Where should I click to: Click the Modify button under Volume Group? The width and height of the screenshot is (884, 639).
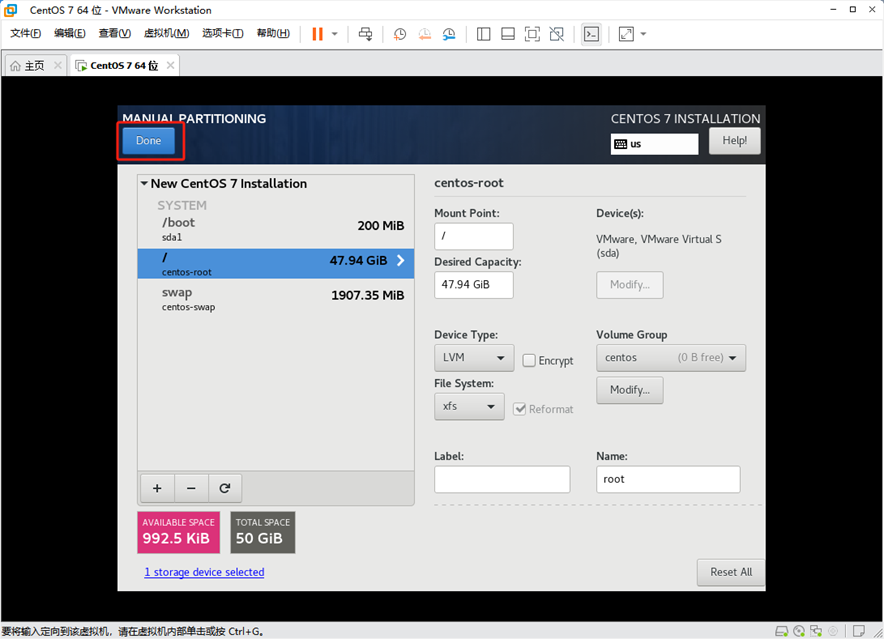[630, 390]
